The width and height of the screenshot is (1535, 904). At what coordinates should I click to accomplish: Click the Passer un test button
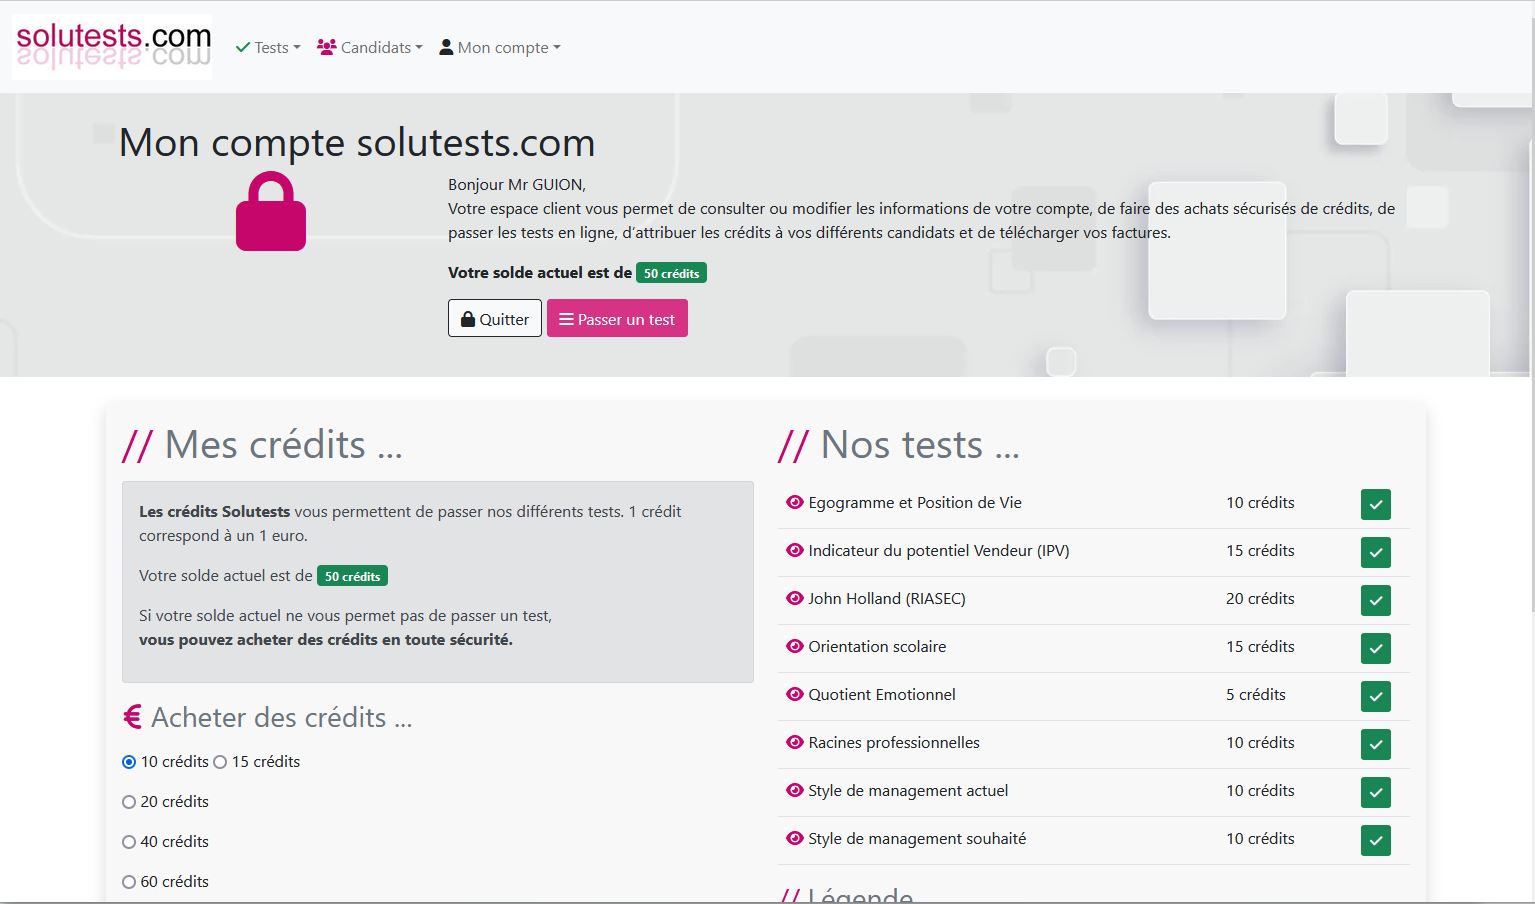[617, 319]
